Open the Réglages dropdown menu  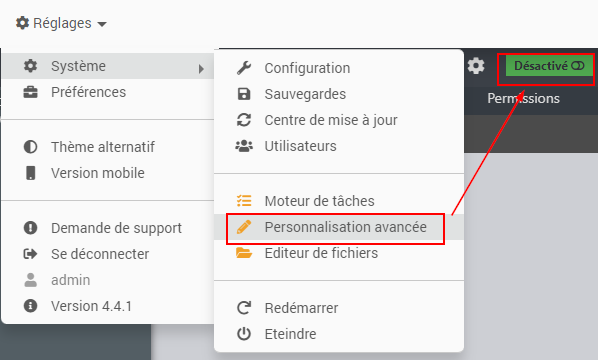61,23
